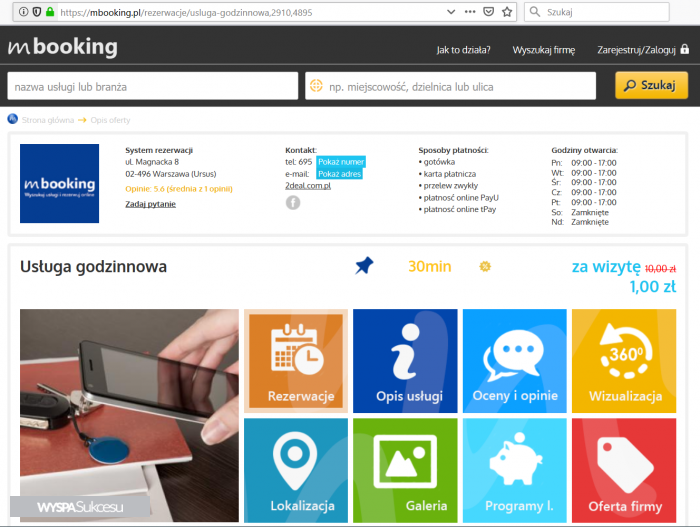The width and height of the screenshot is (700, 527).
Task: Click the blue pushpin icon
Action: click(x=364, y=266)
